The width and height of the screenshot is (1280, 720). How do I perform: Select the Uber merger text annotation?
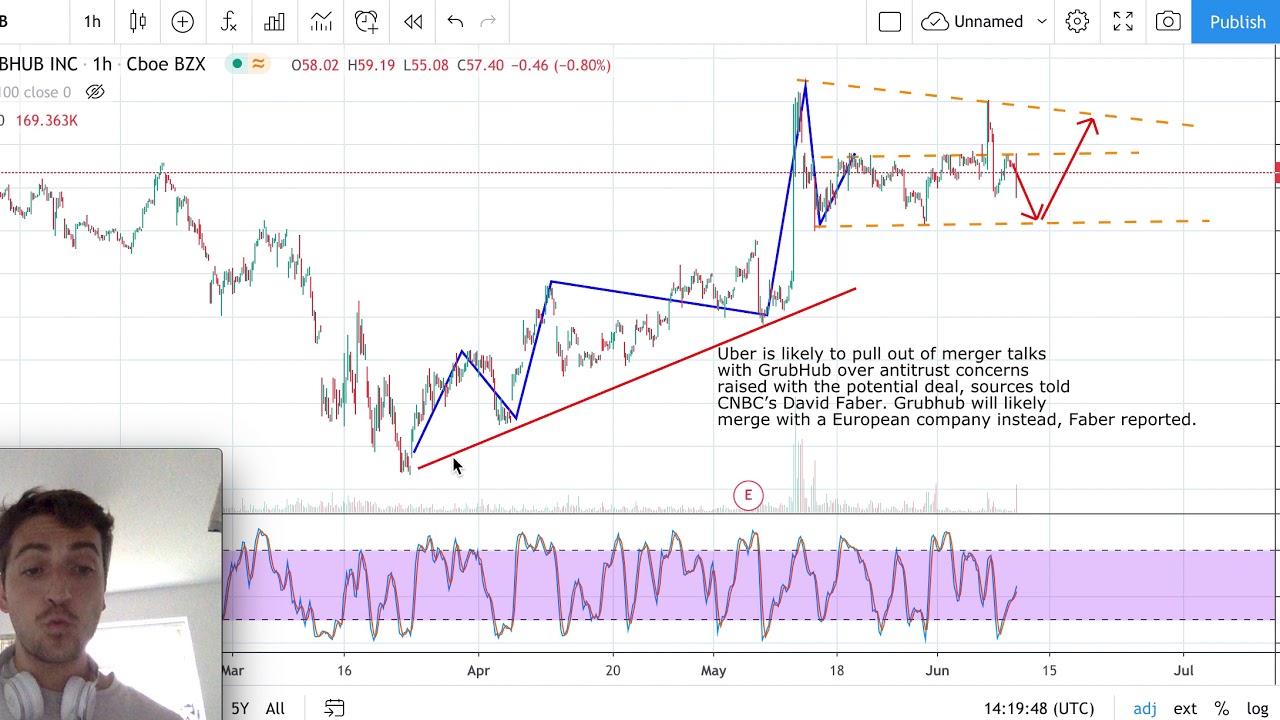pos(956,387)
